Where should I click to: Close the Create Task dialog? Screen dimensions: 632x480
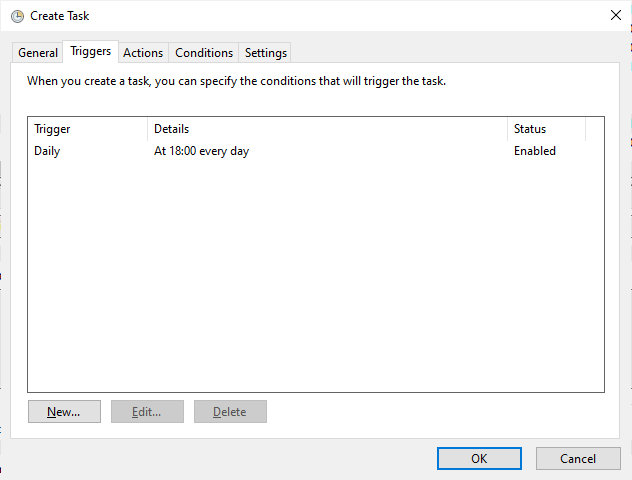coord(615,15)
